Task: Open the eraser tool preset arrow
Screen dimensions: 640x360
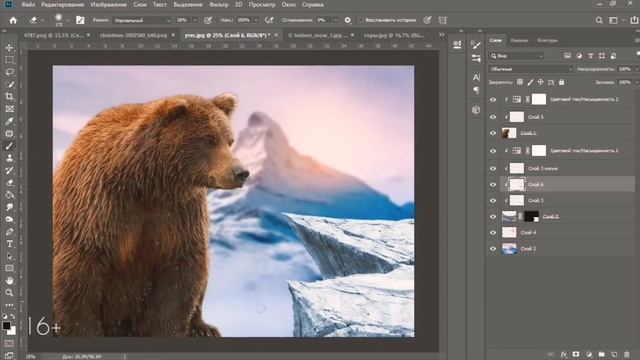Action: pyautogui.click(x=42, y=20)
